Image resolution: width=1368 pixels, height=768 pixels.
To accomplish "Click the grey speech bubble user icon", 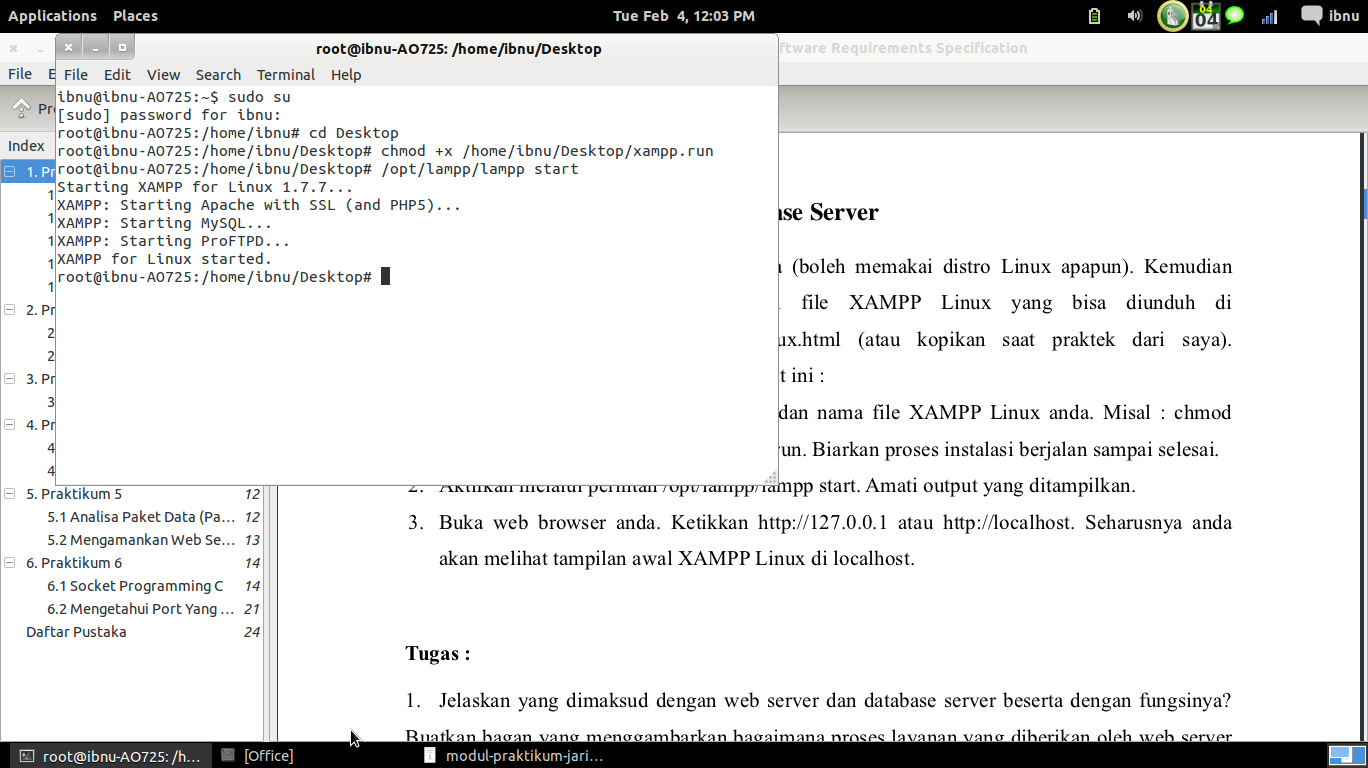I will click(1311, 15).
